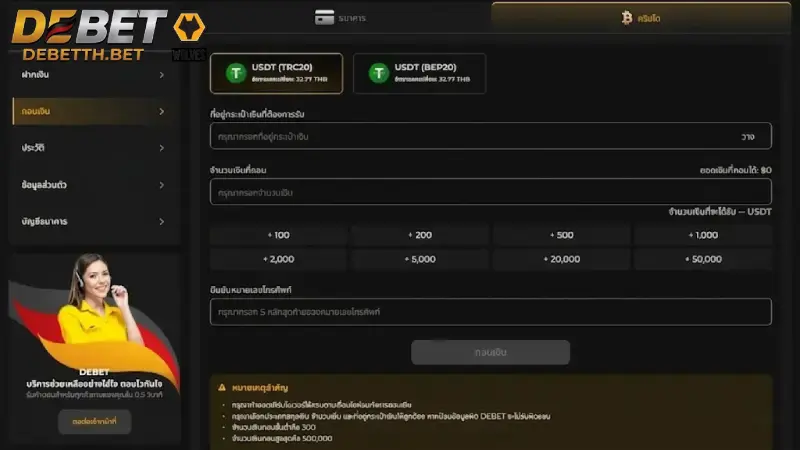Screen dimensions: 800x450
Task: Click the greyed ถอนเงิน submit button
Action: [x=490, y=353]
